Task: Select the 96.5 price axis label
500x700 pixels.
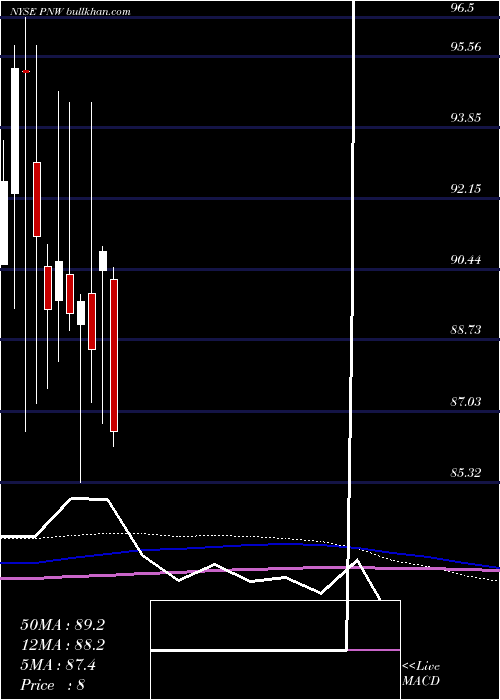Action: [462, 8]
